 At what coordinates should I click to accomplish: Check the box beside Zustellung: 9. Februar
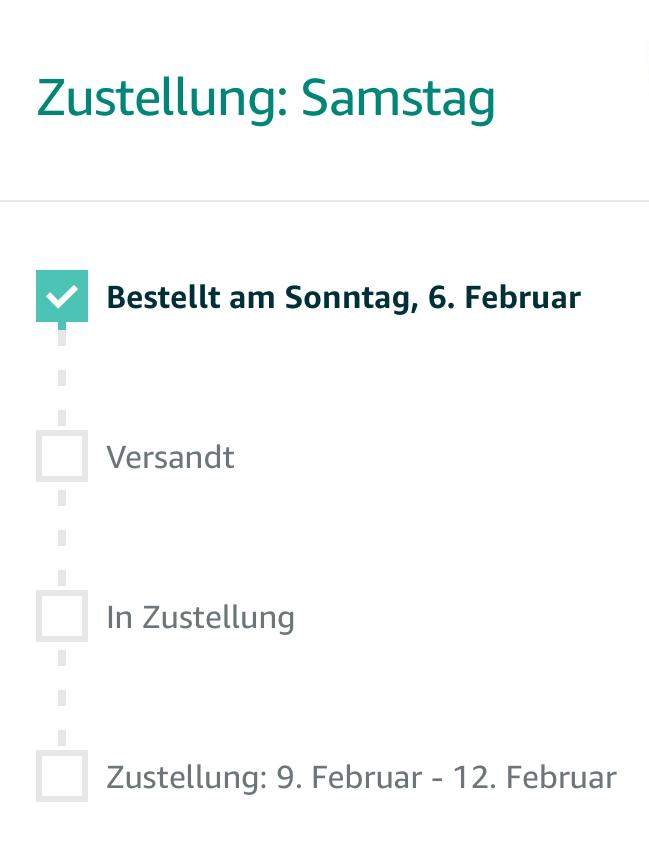click(62, 776)
